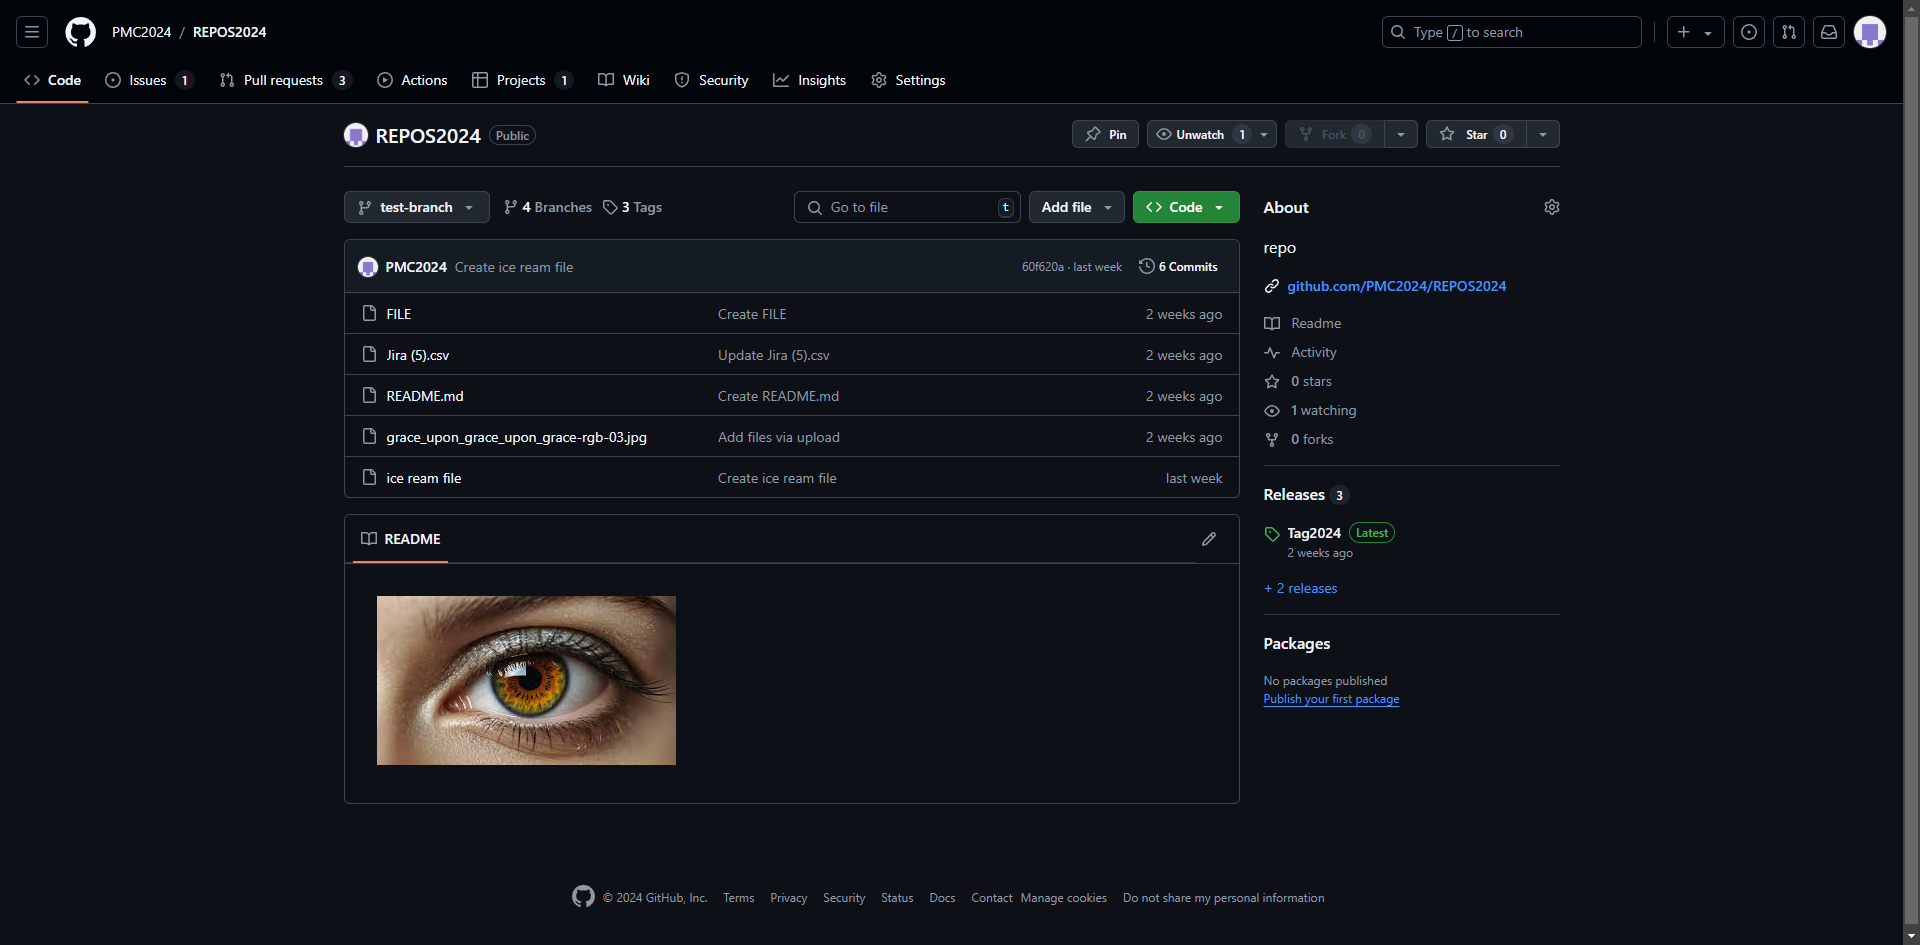Open the notifications inbox icon
Image resolution: width=1920 pixels, height=945 pixels.
1829,31
